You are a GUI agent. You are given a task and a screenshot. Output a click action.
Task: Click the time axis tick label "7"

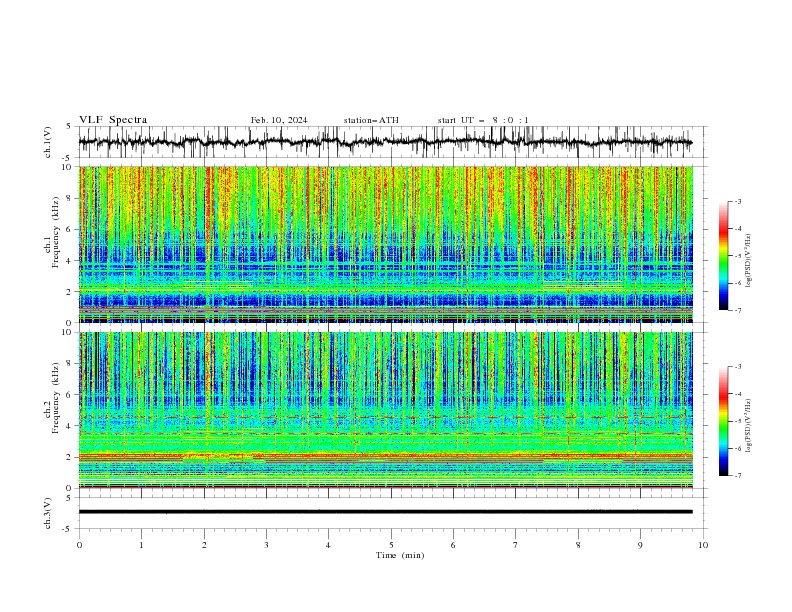(x=516, y=545)
